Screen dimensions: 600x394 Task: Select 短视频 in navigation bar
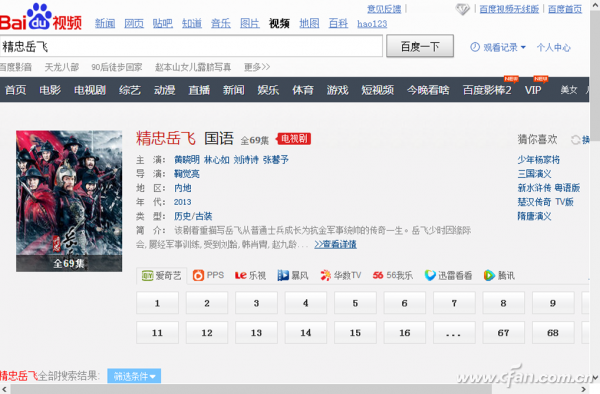pyautogui.click(x=378, y=90)
